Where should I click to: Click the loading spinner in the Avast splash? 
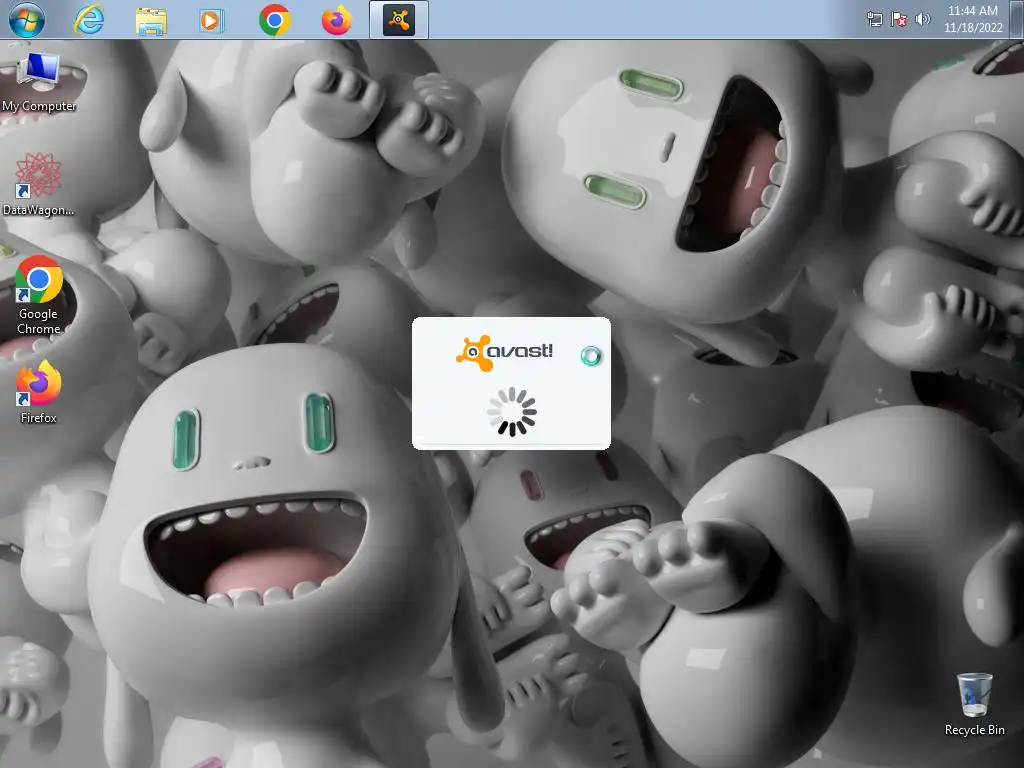[x=512, y=411]
